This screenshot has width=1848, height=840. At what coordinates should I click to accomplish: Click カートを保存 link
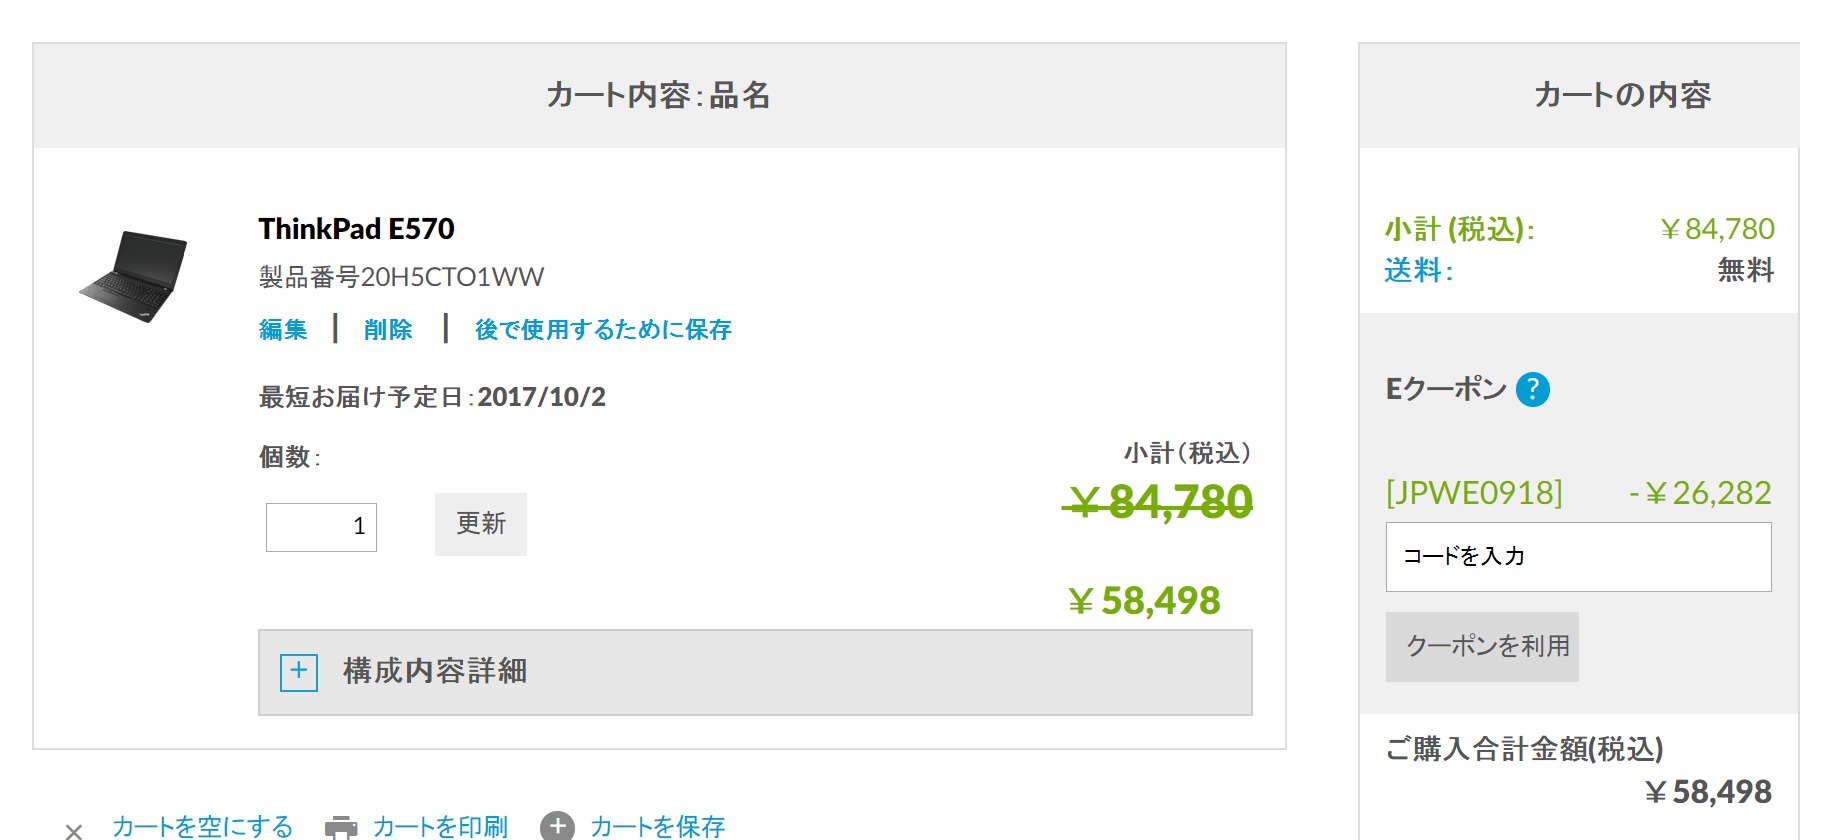tap(657, 827)
